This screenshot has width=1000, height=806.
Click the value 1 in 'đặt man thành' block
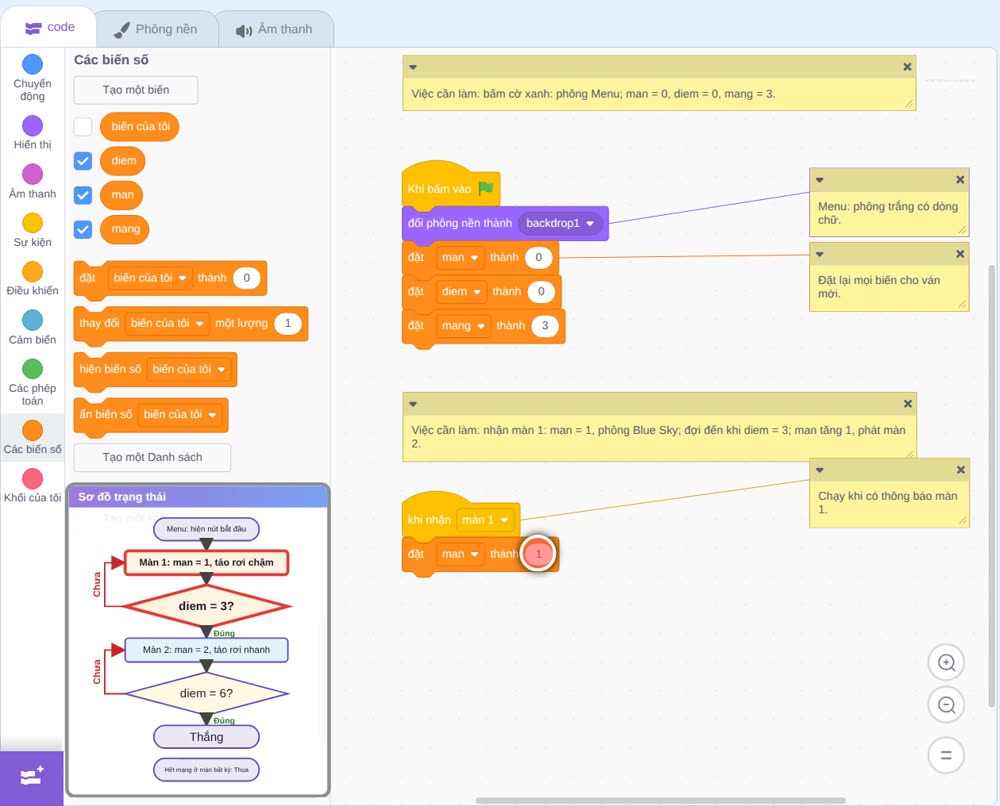point(539,553)
